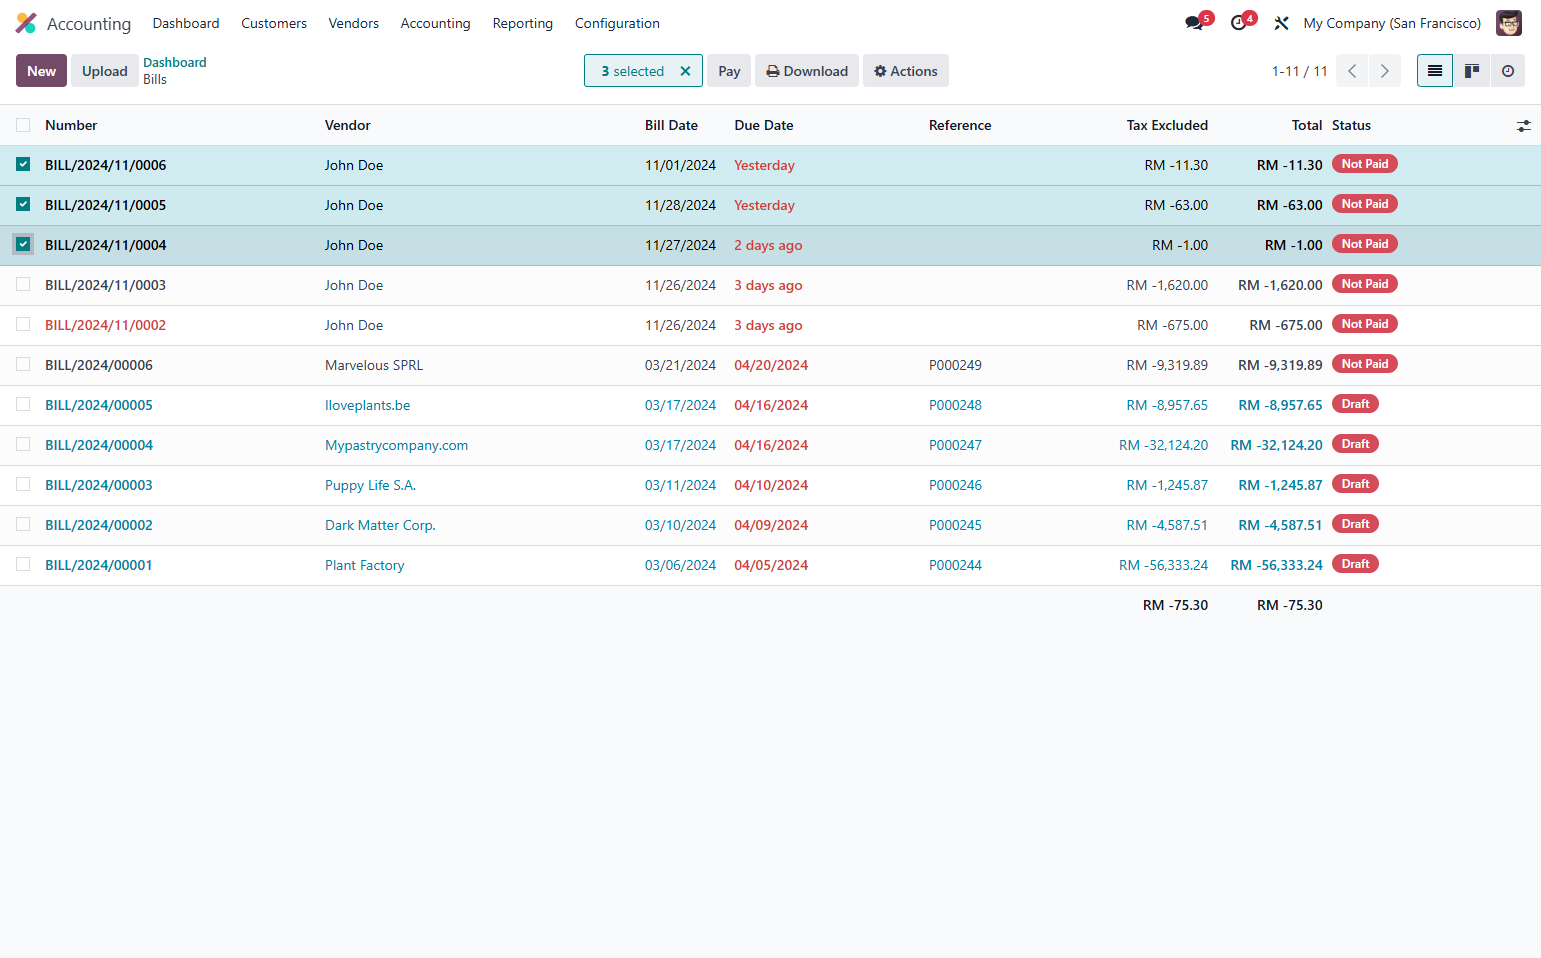Switch to kanban view
The height and width of the screenshot is (958, 1541).
click(x=1471, y=71)
